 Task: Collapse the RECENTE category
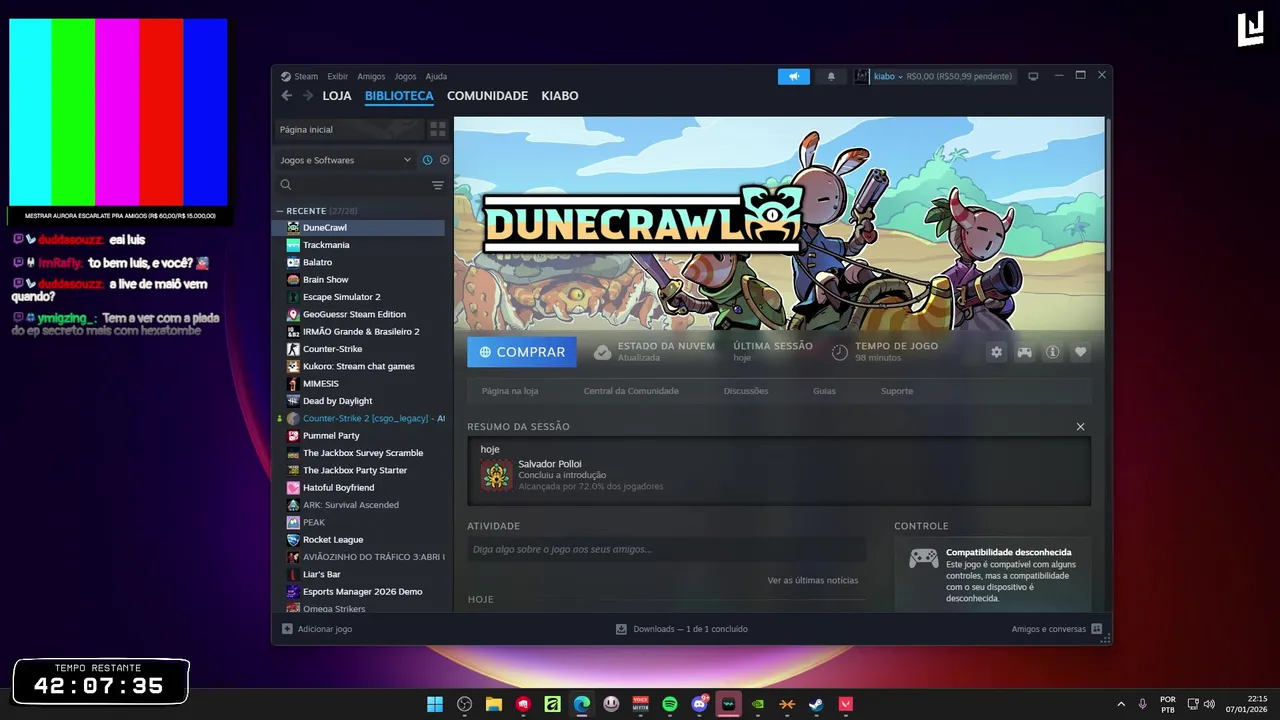click(280, 211)
